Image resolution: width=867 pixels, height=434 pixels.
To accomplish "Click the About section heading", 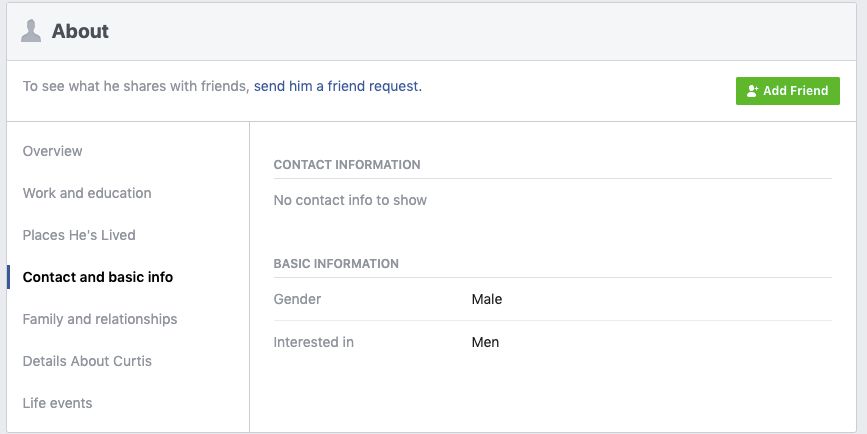I will click(80, 31).
